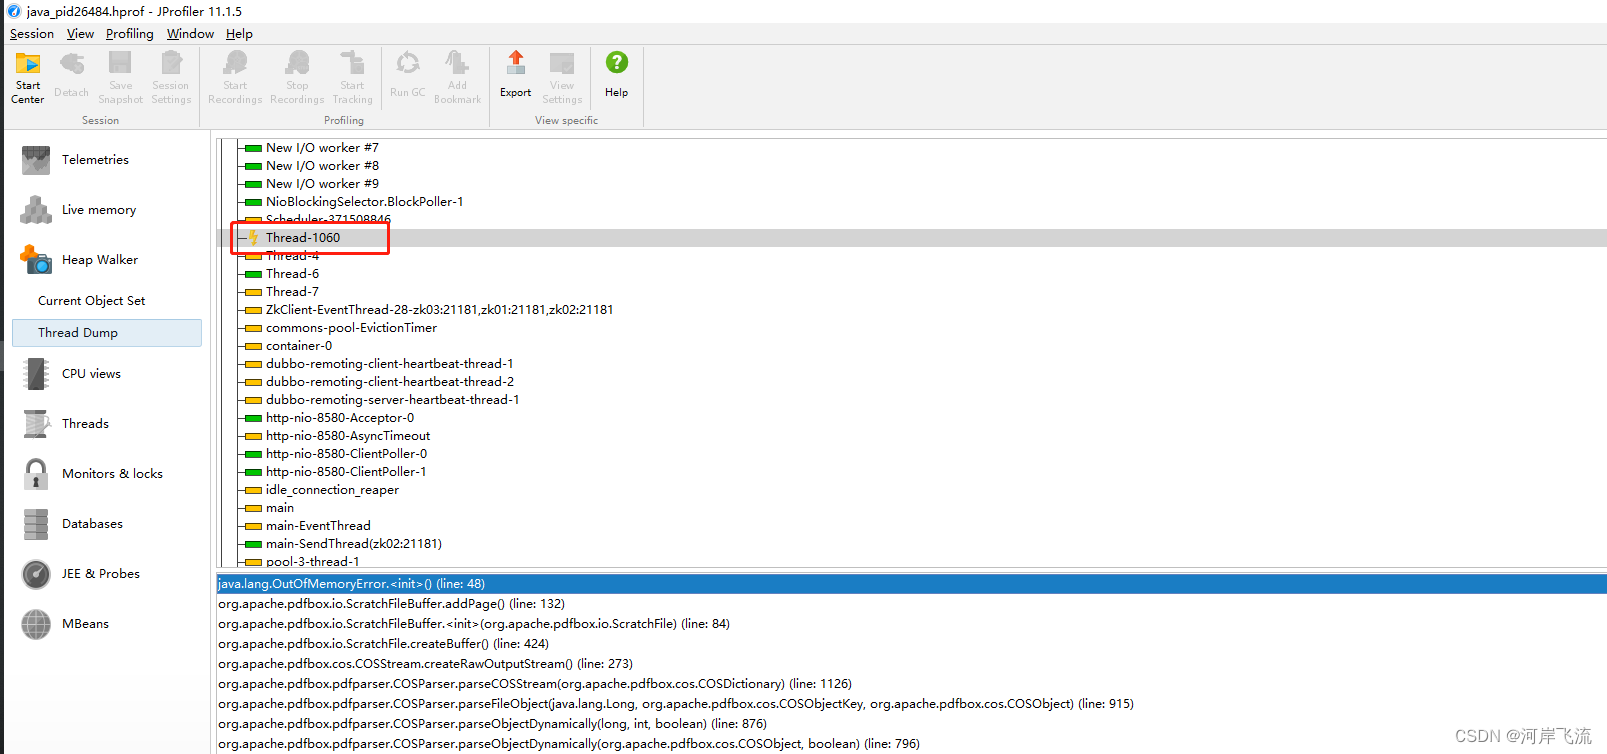The height and width of the screenshot is (754, 1607).
Task: Select commons-pool-EvictionTimer thread
Action: pos(351,328)
